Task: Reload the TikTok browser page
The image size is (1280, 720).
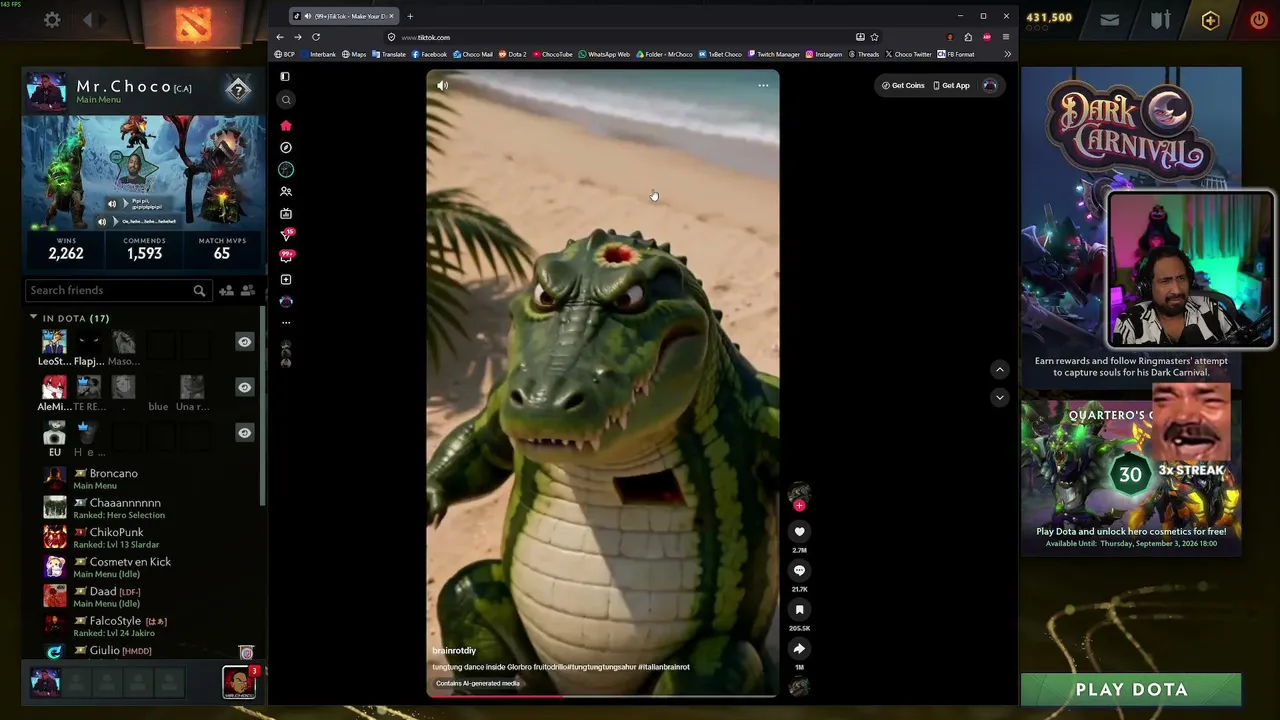Action: click(316, 38)
